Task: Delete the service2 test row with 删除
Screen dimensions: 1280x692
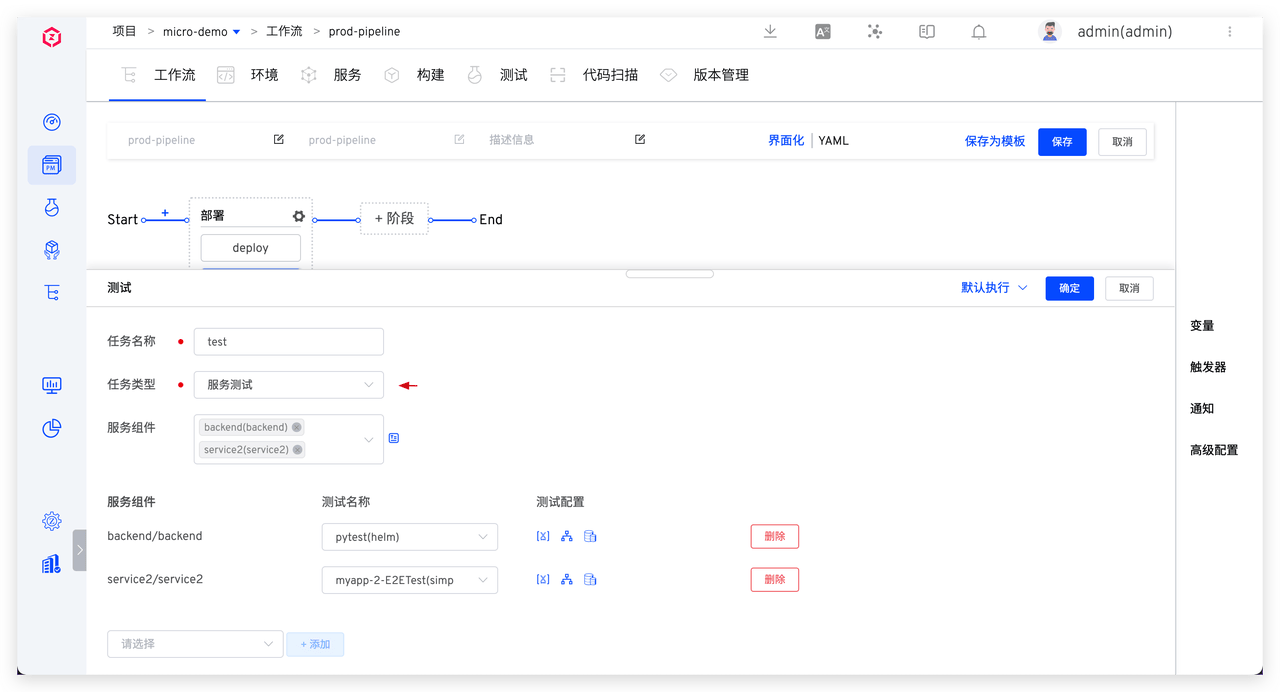Action: (x=774, y=579)
